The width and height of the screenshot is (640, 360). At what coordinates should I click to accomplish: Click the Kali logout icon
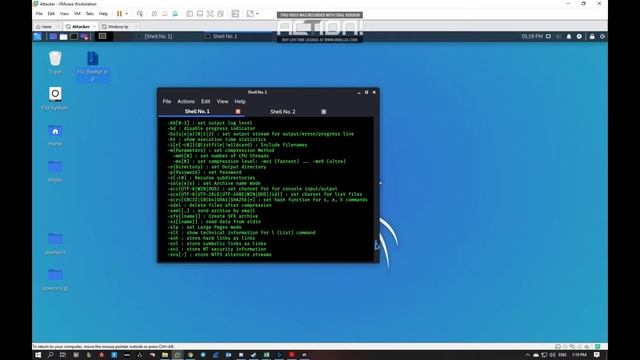(x=602, y=36)
